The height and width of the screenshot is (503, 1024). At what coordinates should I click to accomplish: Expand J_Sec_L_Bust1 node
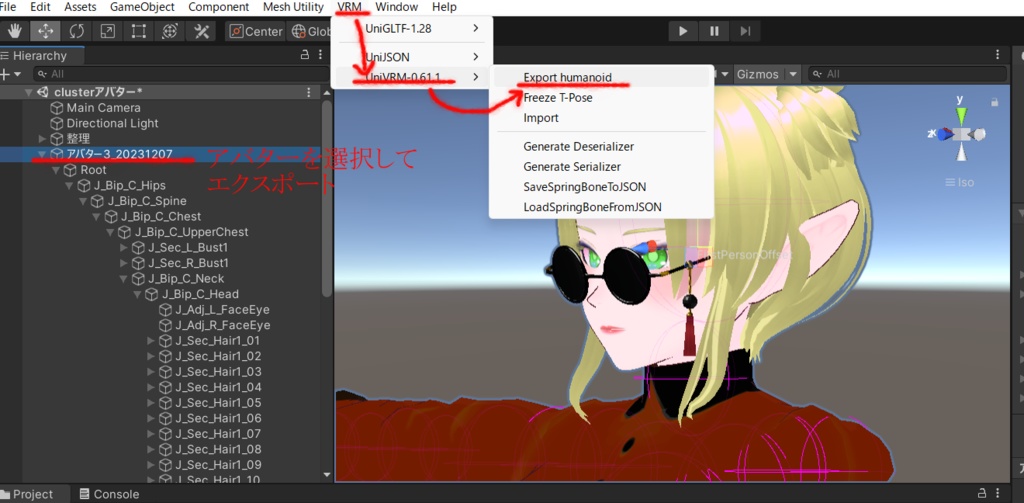click(124, 248)
